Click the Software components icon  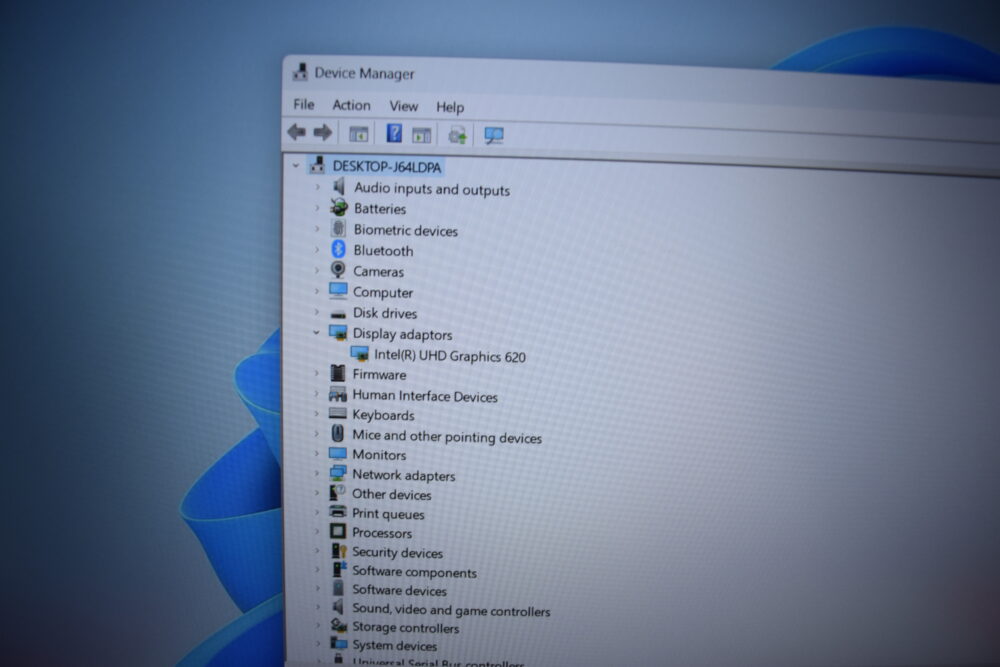(x=338, y=569)
